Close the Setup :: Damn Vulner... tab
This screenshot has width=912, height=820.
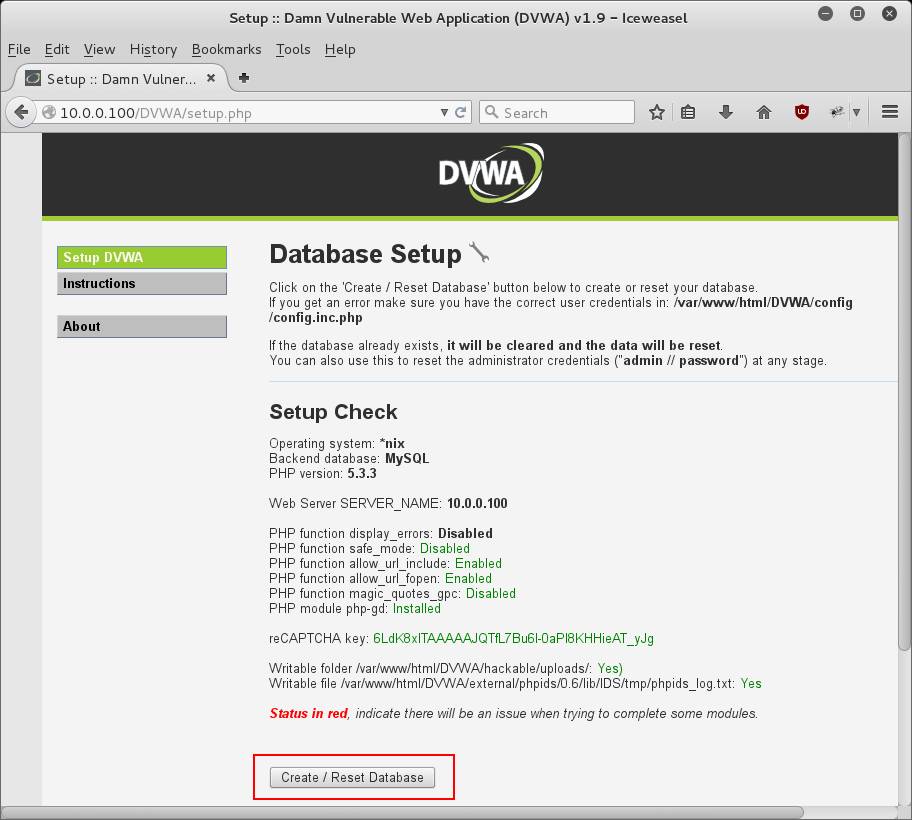tap(211, 78)
